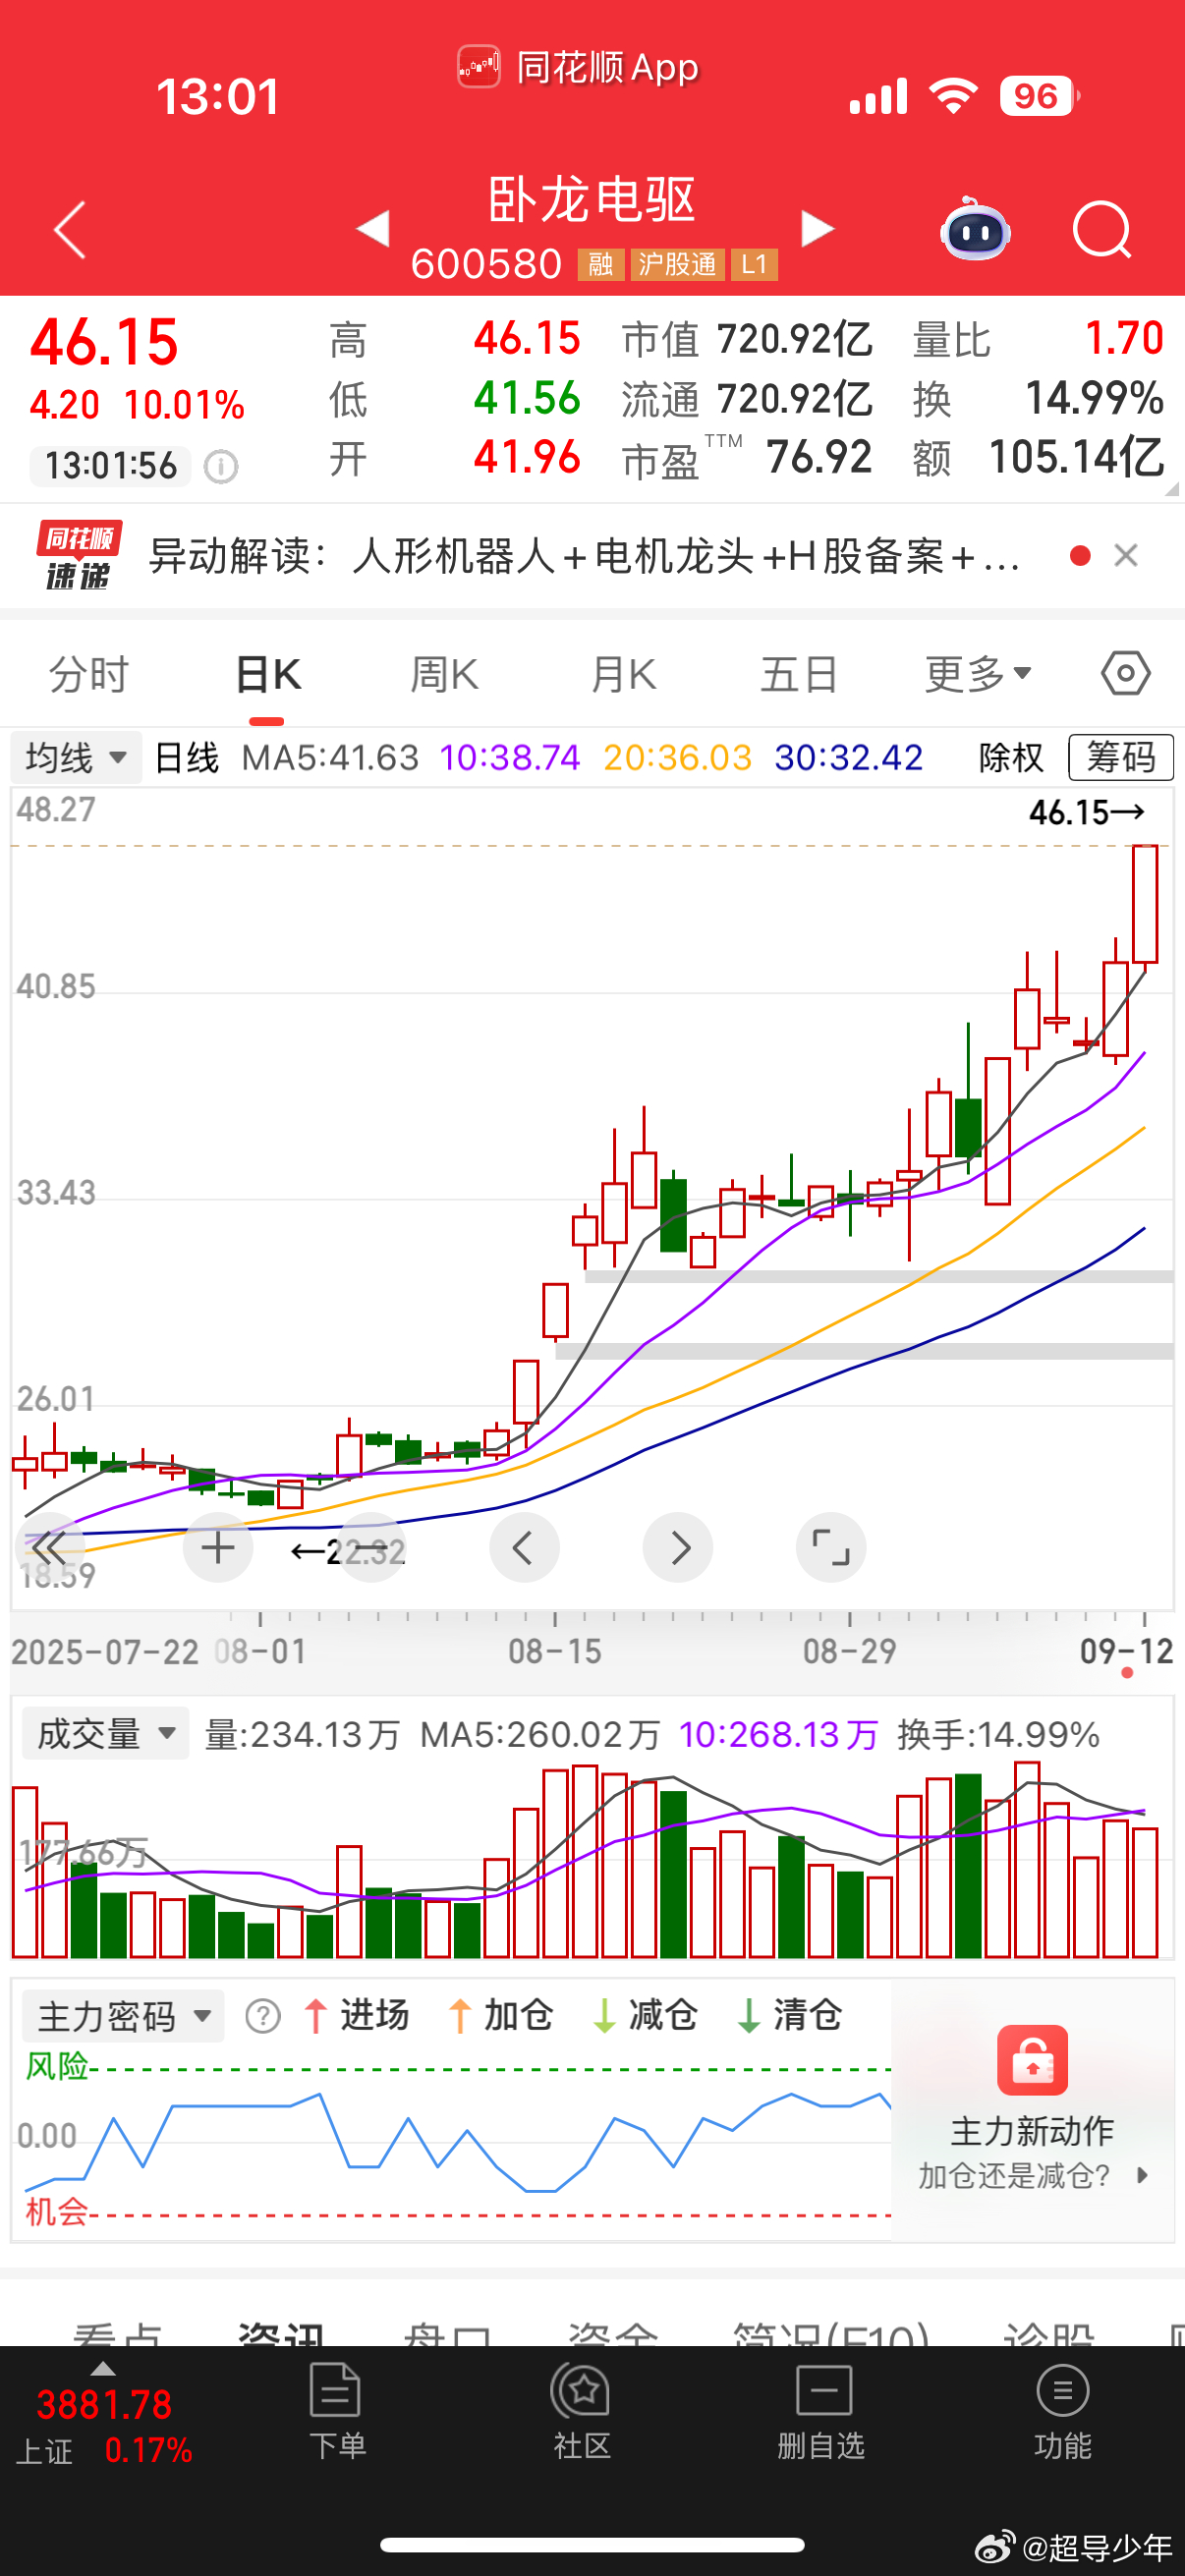Tap the 筹码 button
This screenshot has height=2576, width=1185.
point(1121,757)
